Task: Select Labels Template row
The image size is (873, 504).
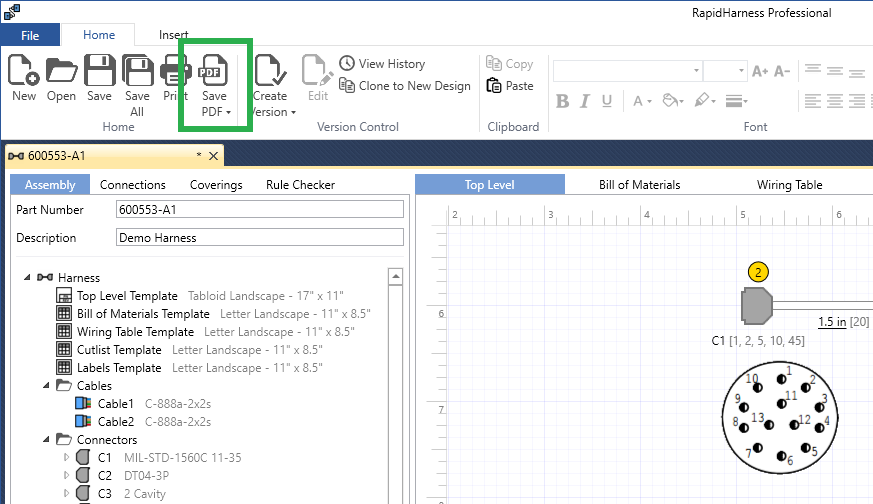Action: click(x=189, y=368)
